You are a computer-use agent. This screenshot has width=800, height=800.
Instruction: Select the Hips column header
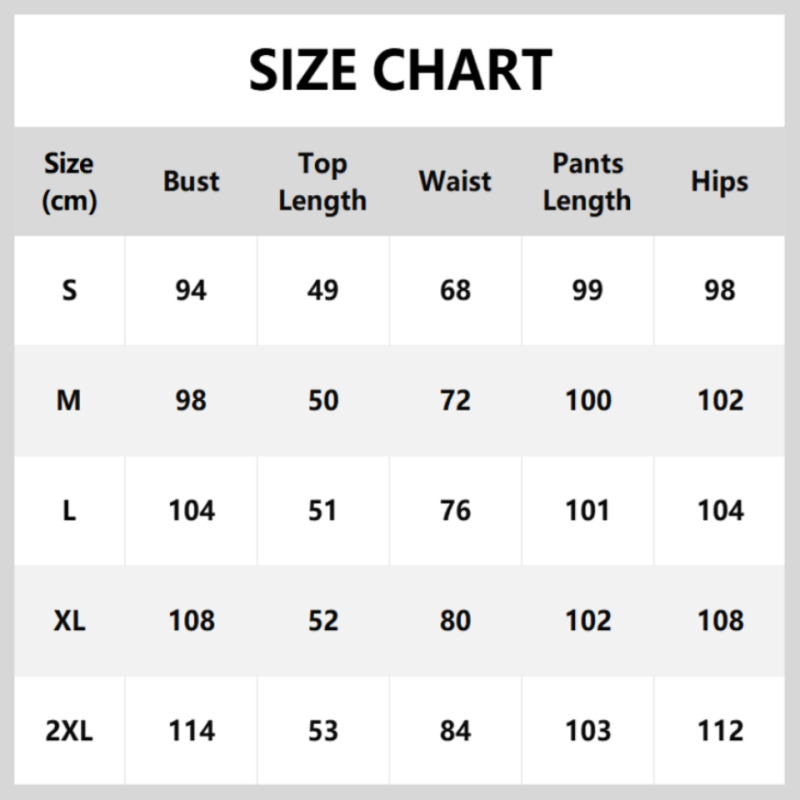[719, 182]
